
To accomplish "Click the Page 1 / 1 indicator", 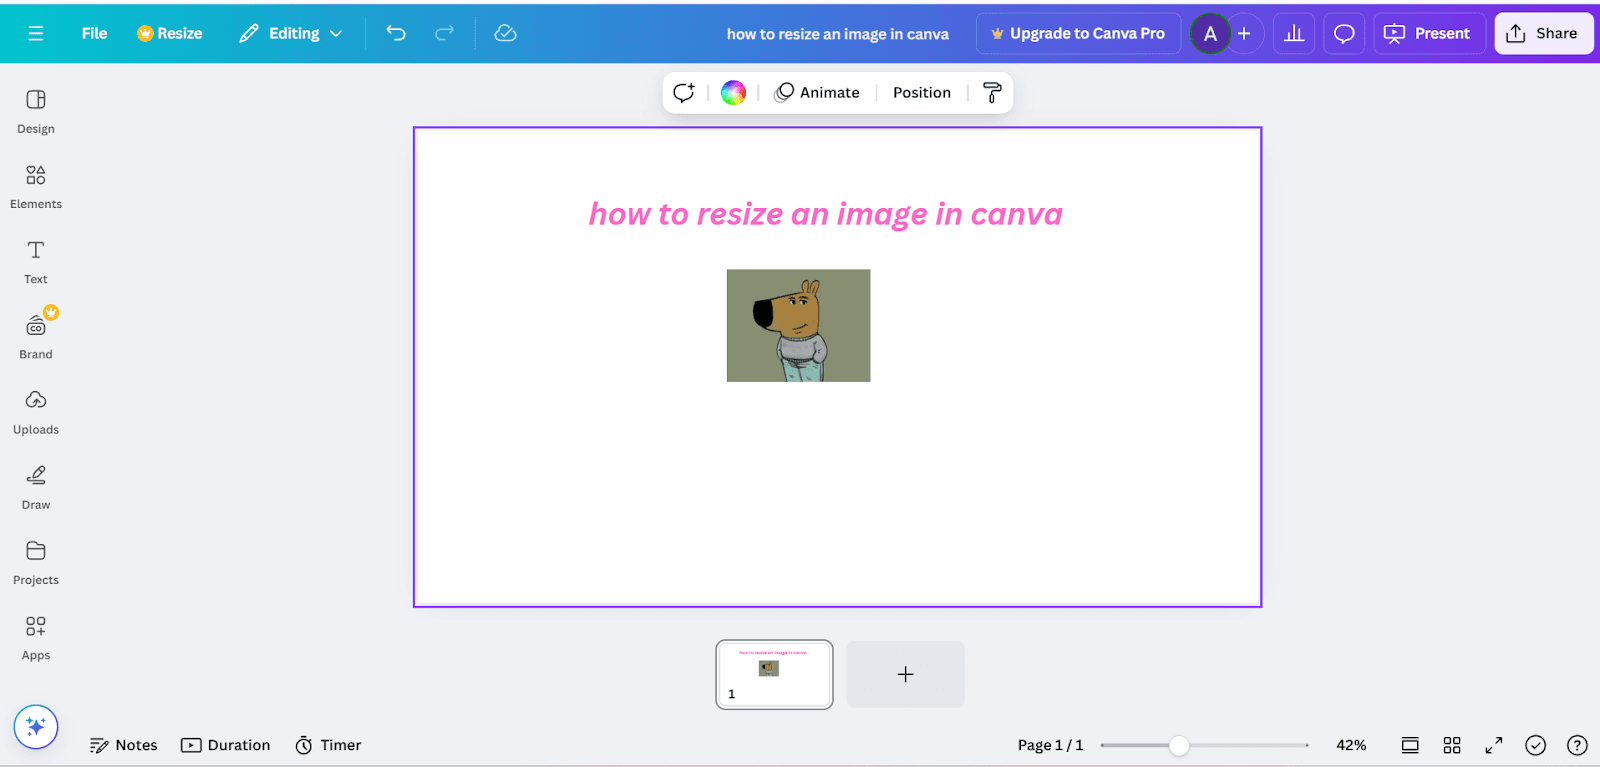I will tap(1050, 745).
